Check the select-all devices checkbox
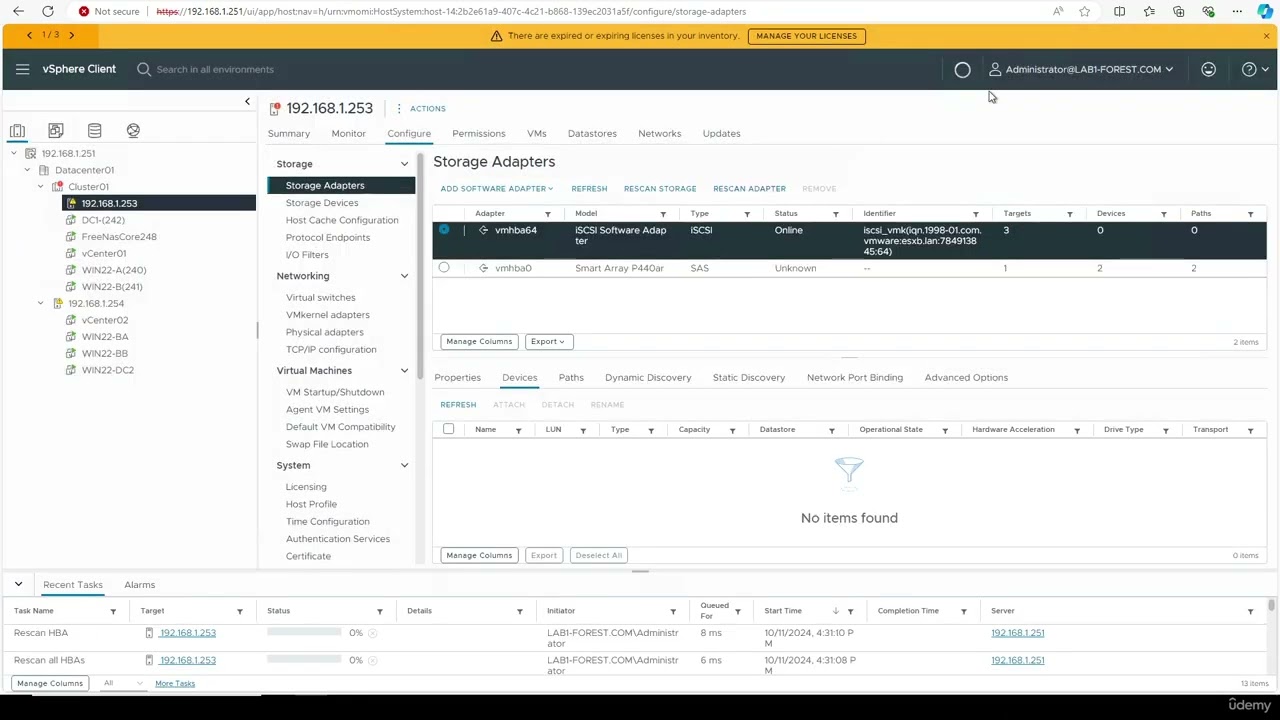This screenshot has height=720, width=1280. point(448,429)
